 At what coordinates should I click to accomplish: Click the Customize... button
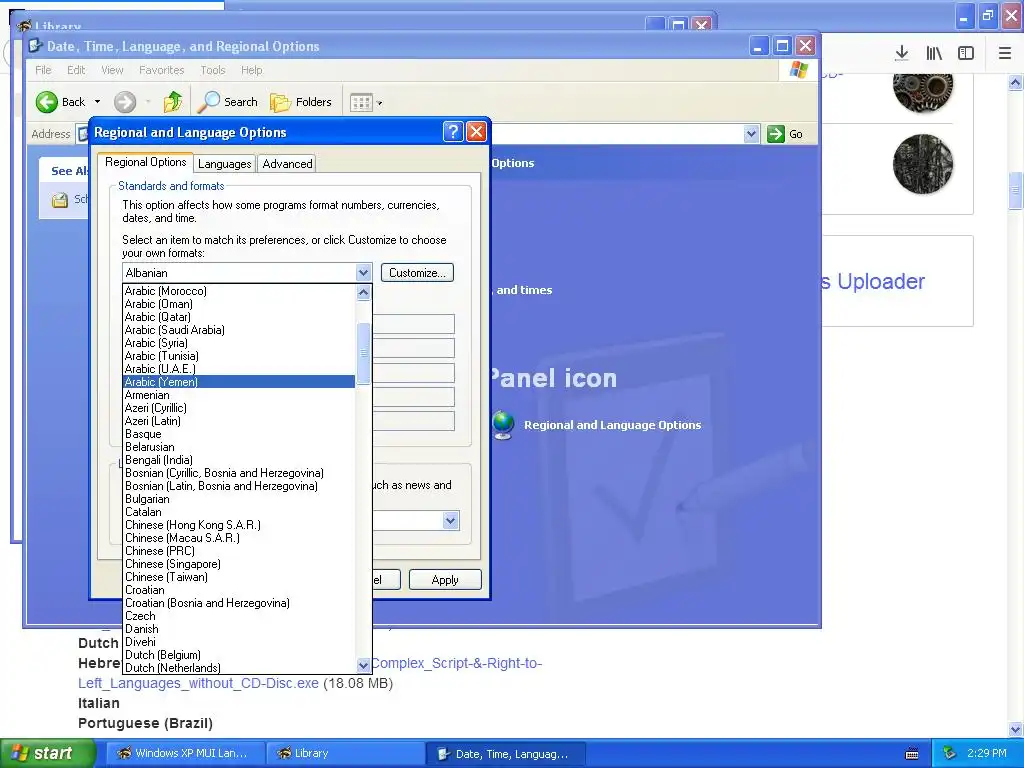(417, 273)
